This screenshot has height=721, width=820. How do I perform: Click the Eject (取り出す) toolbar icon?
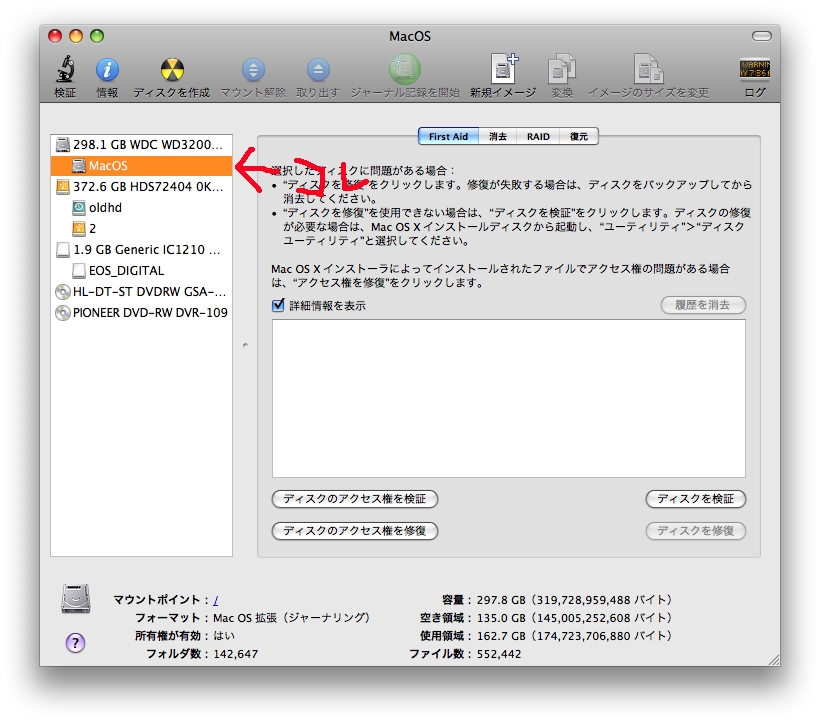(318, 70)
